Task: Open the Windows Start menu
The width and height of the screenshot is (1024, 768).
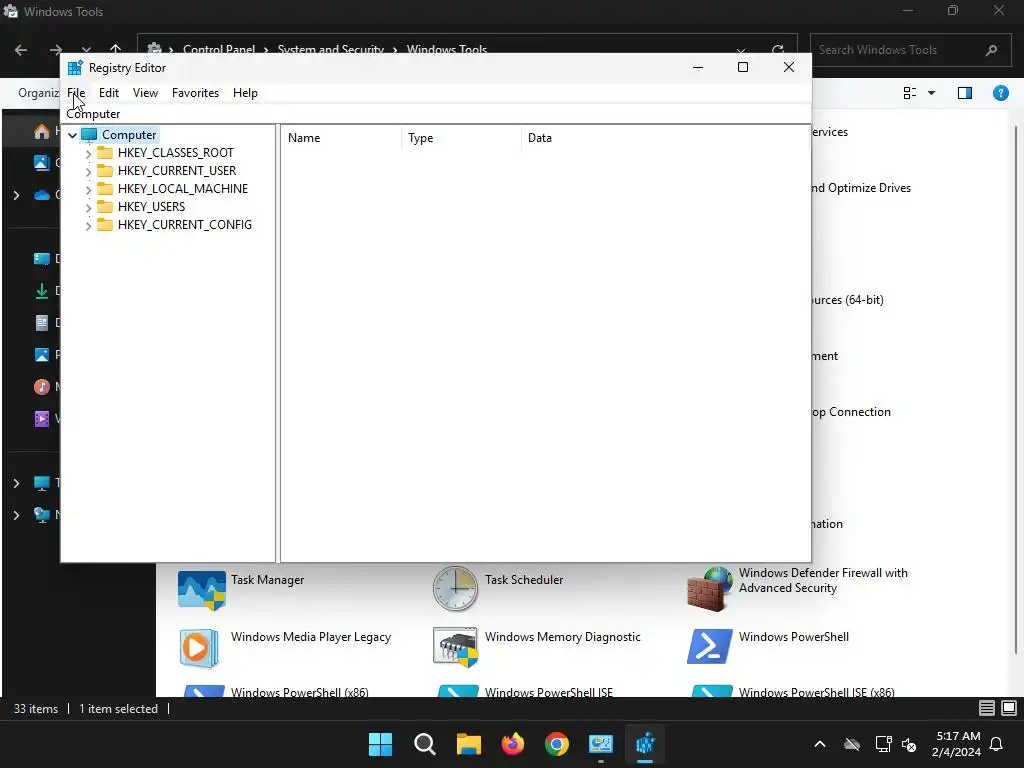Action: point(380,744)
